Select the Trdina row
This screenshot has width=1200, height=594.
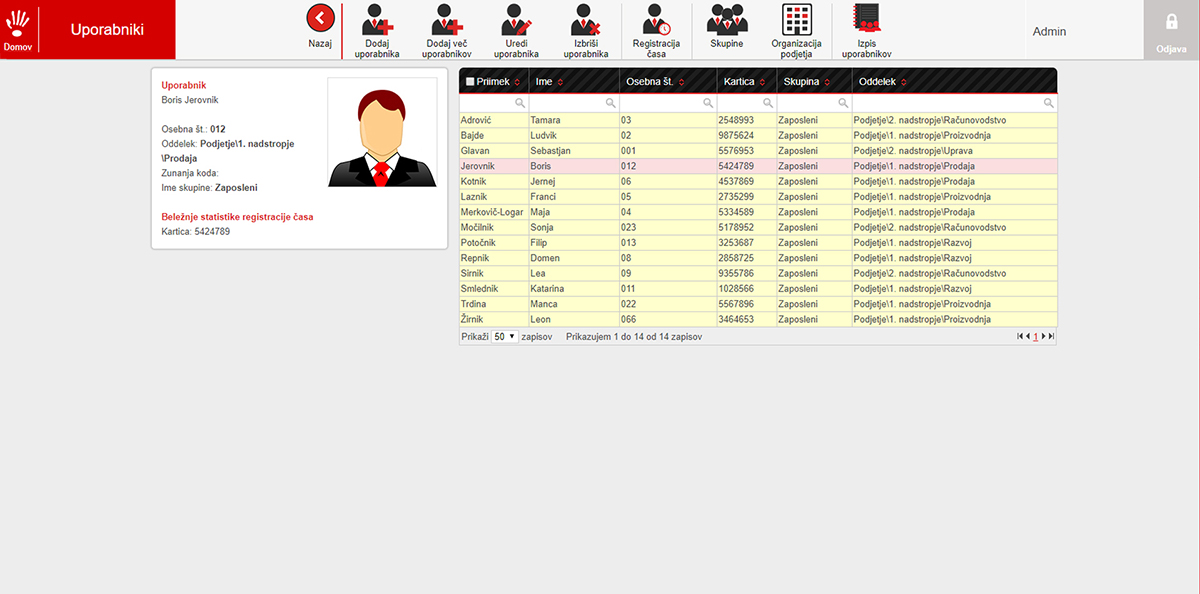757,304
